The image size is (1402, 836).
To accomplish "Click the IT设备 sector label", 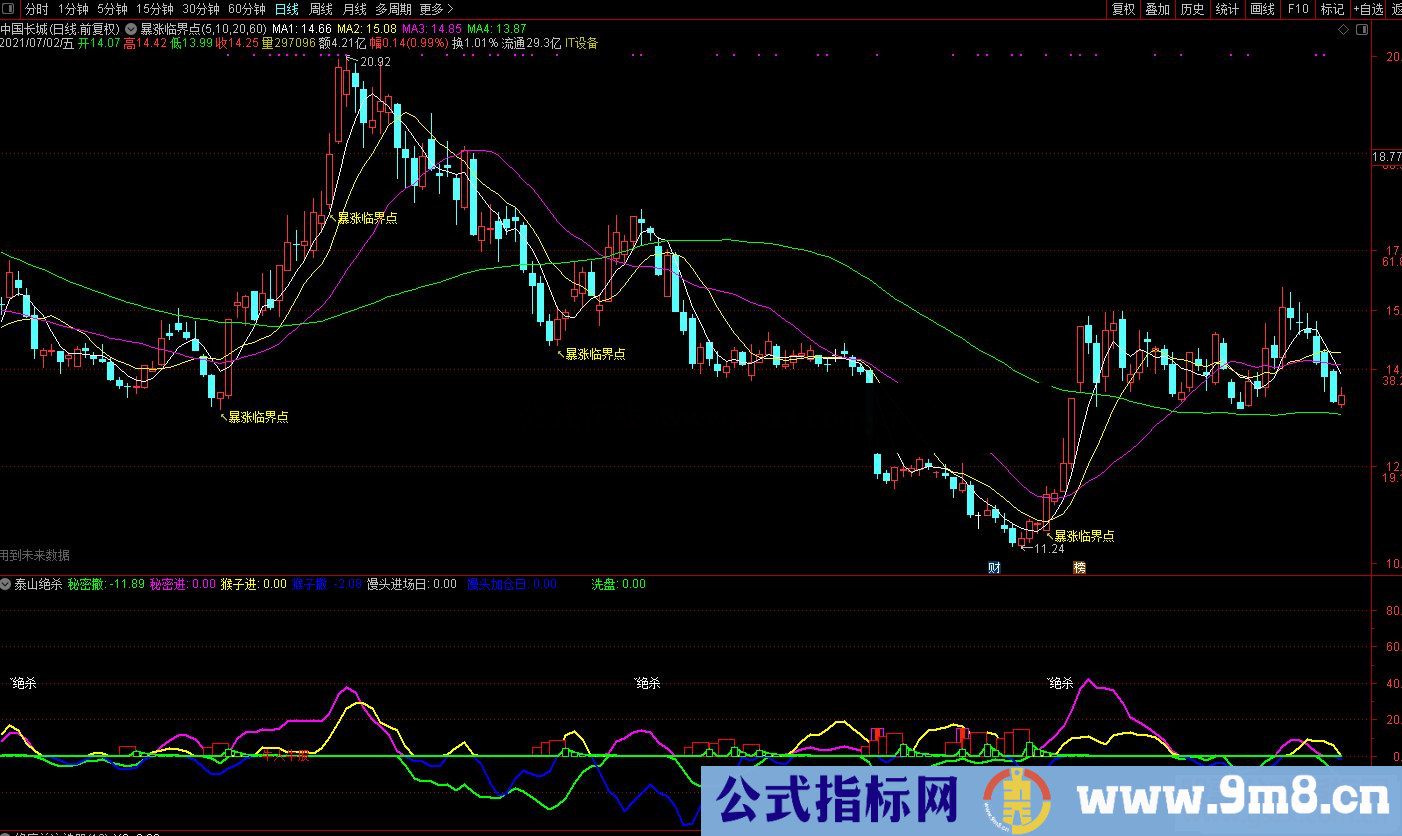I will [582, 43].
